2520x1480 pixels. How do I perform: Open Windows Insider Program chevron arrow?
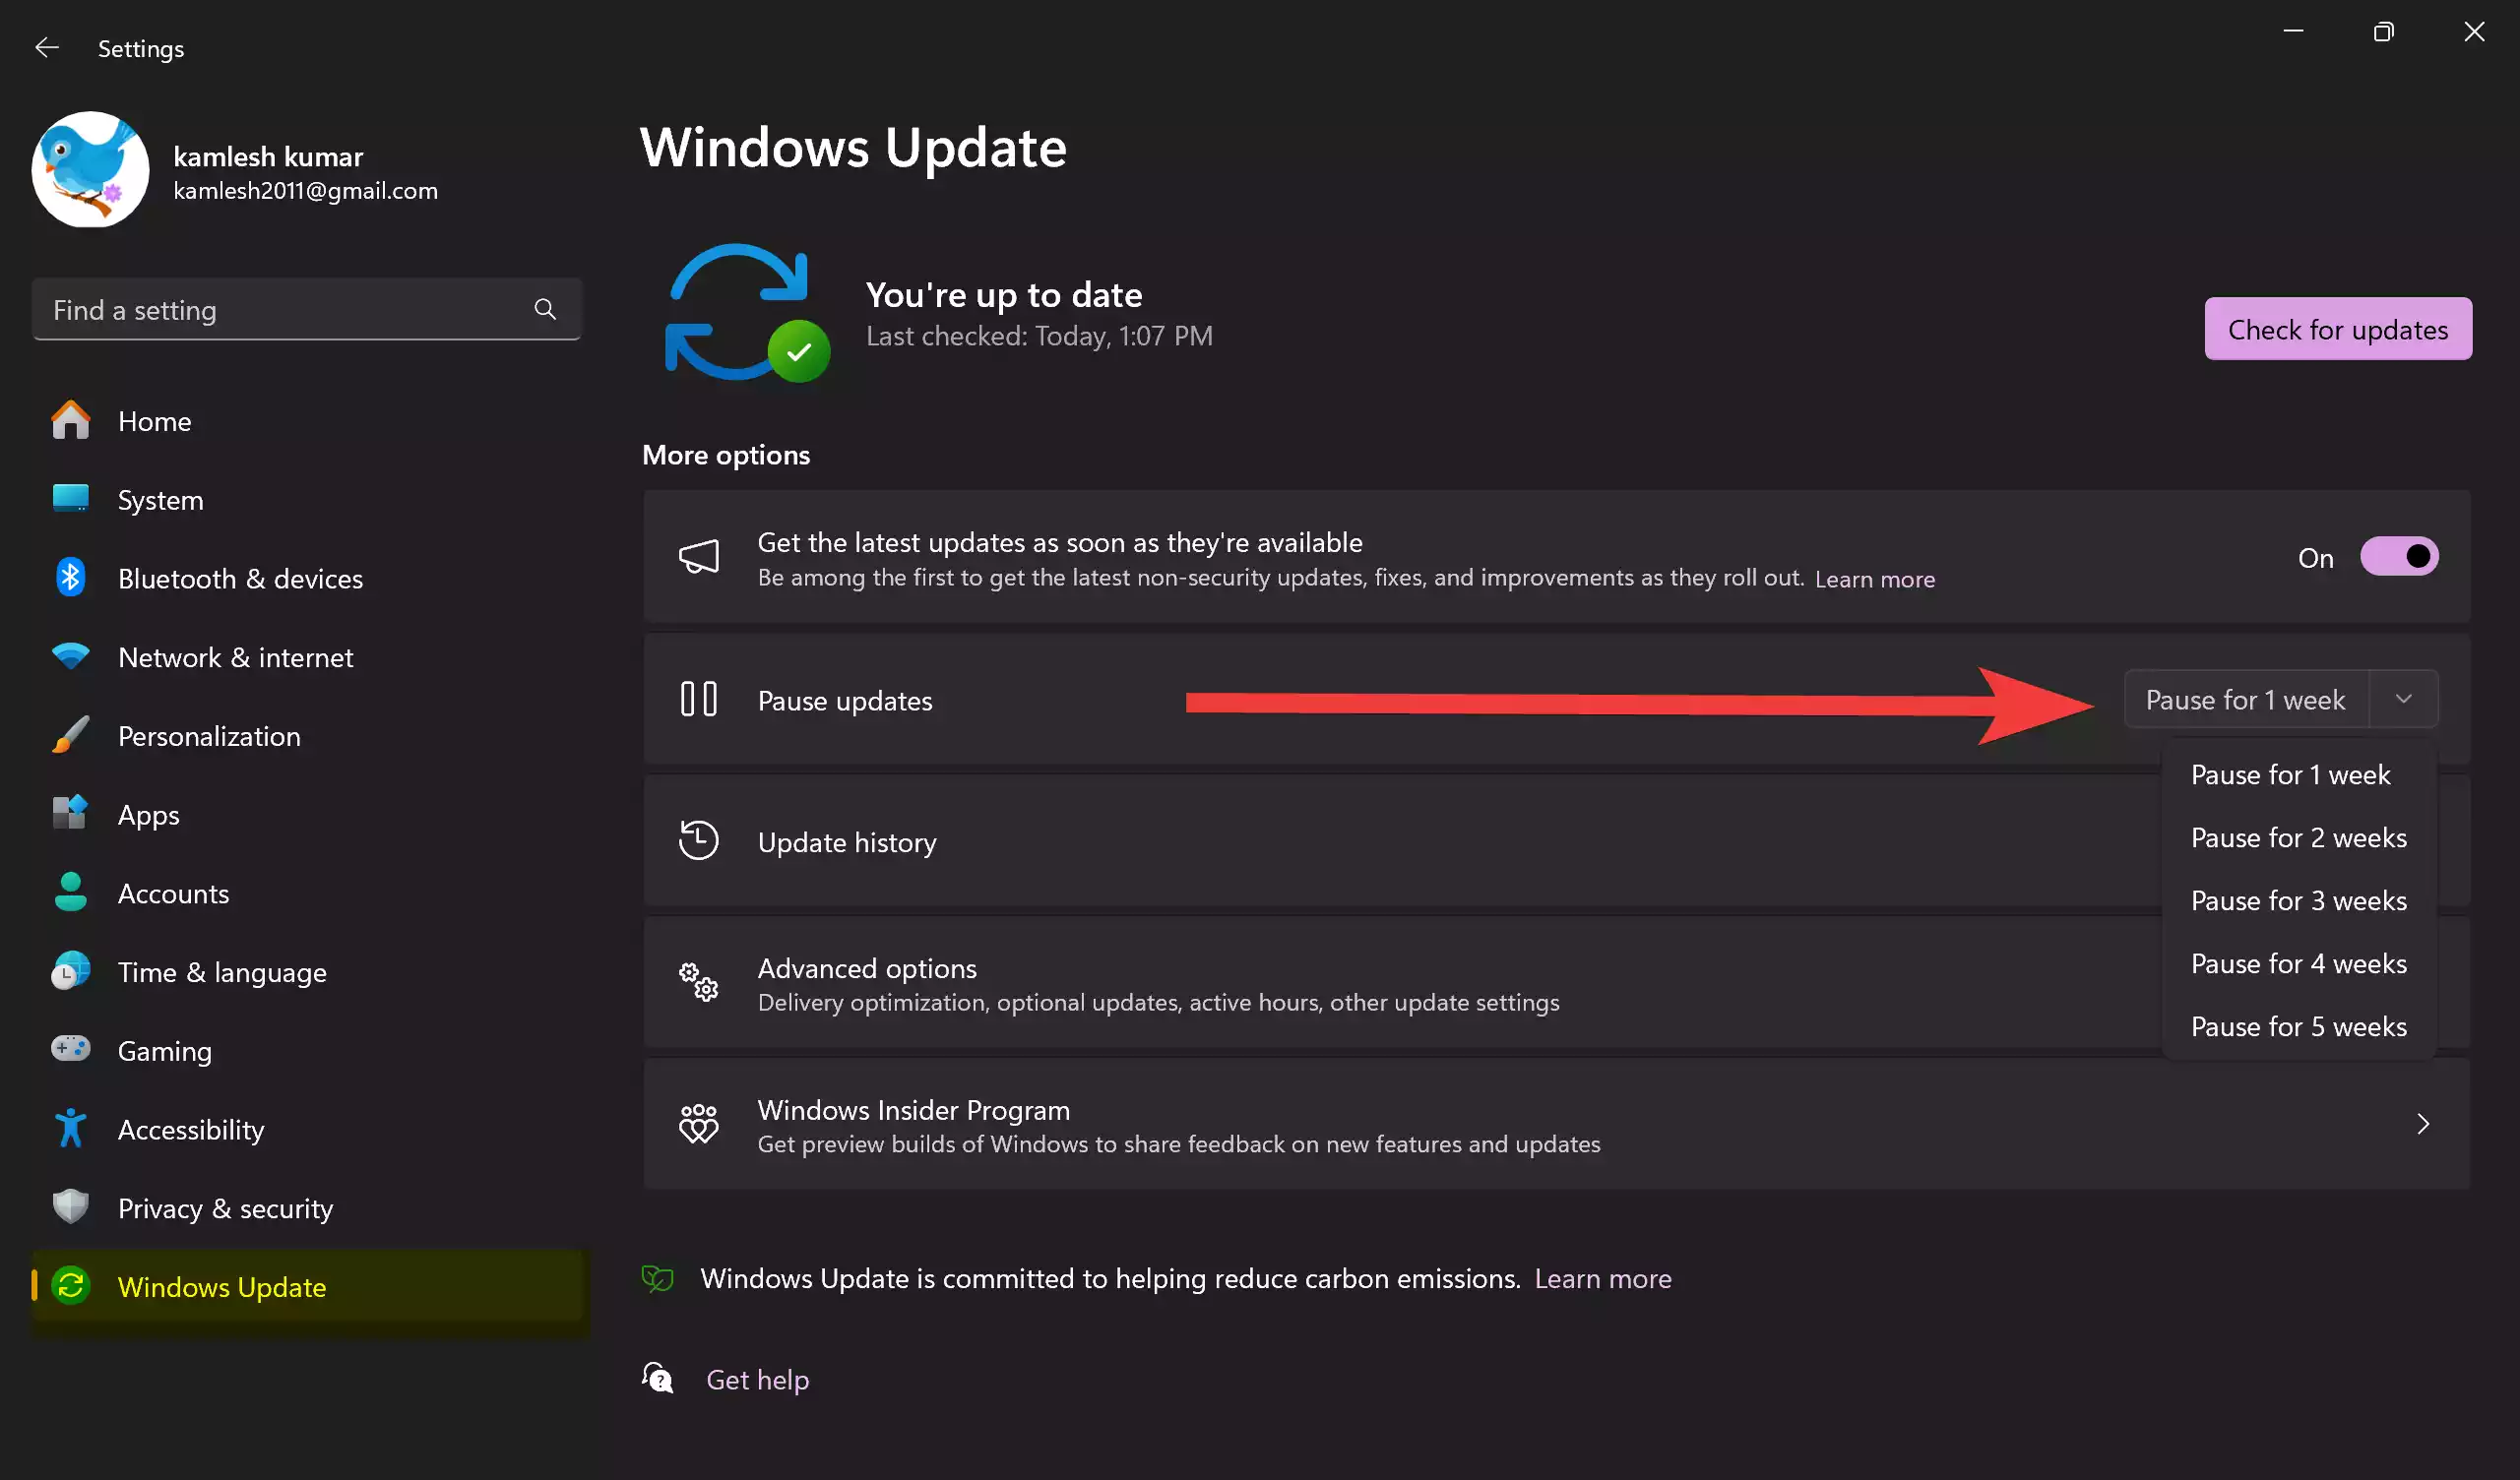coord(2423,1126)
